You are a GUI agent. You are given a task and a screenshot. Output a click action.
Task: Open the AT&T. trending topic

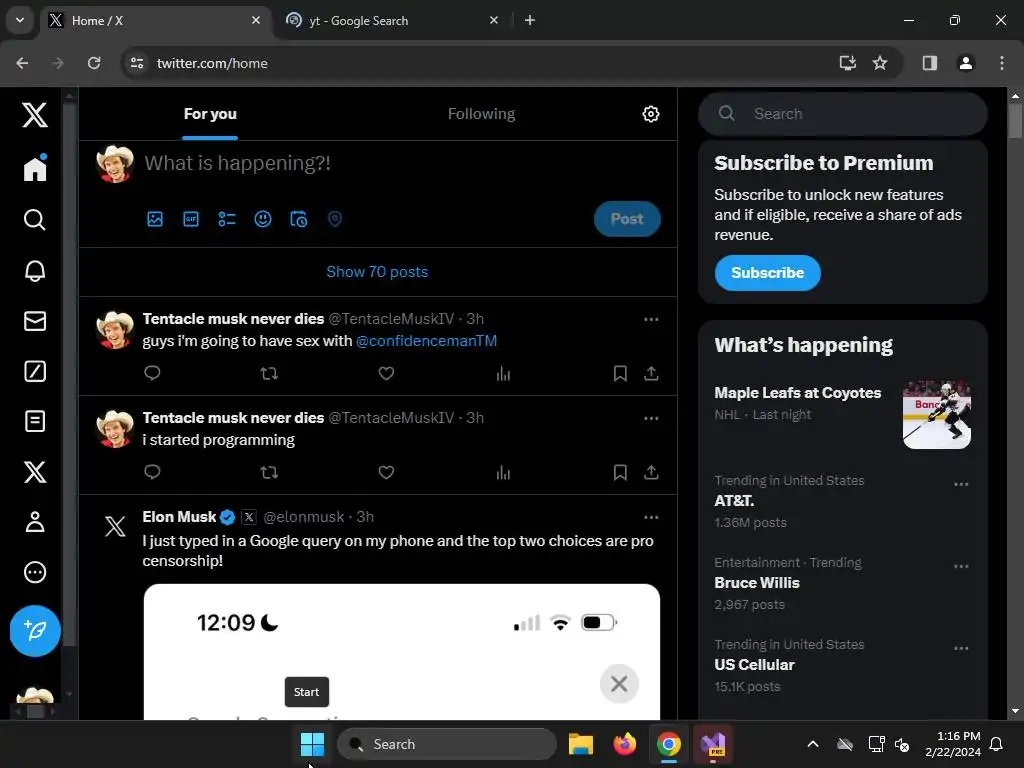pos(734,501)
